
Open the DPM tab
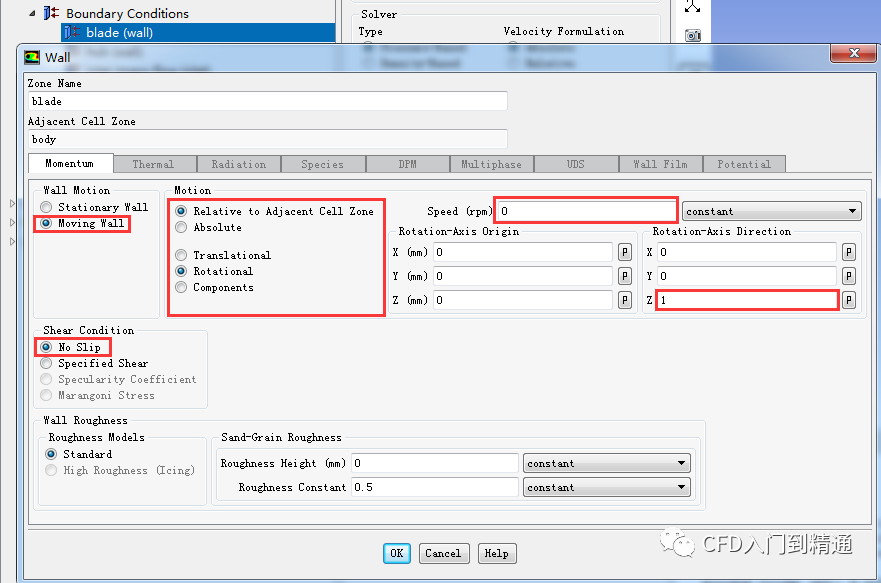point(407,164)
